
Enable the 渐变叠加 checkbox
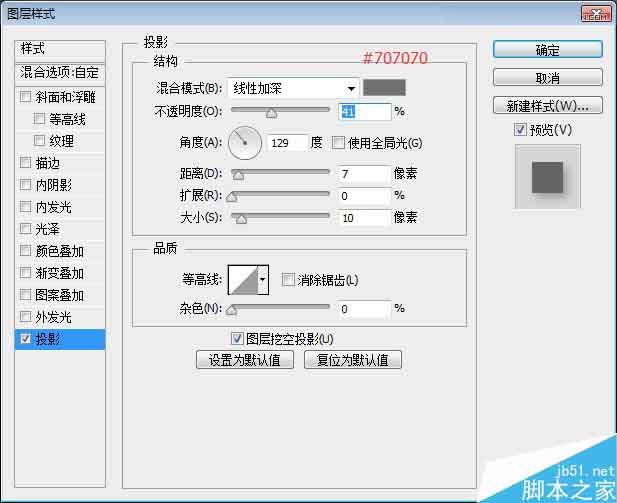click(25, 272)
